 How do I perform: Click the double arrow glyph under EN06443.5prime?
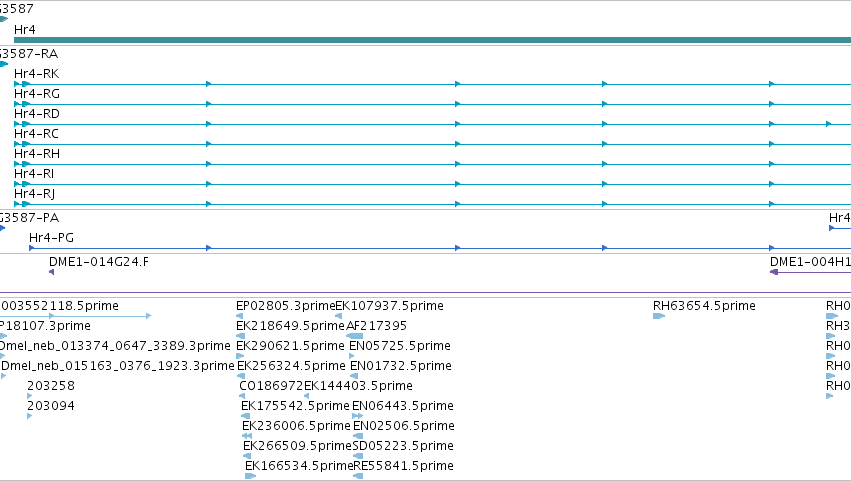(358, 416)
